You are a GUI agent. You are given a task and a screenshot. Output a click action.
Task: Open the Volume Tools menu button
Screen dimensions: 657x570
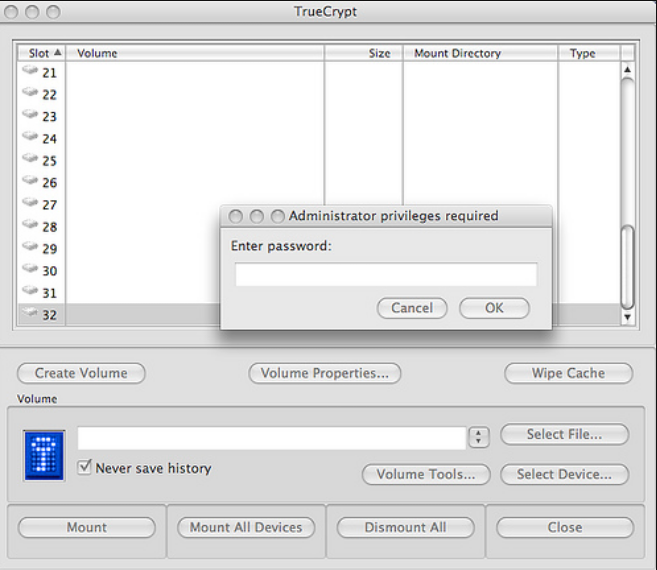click(x=426, y=474)
